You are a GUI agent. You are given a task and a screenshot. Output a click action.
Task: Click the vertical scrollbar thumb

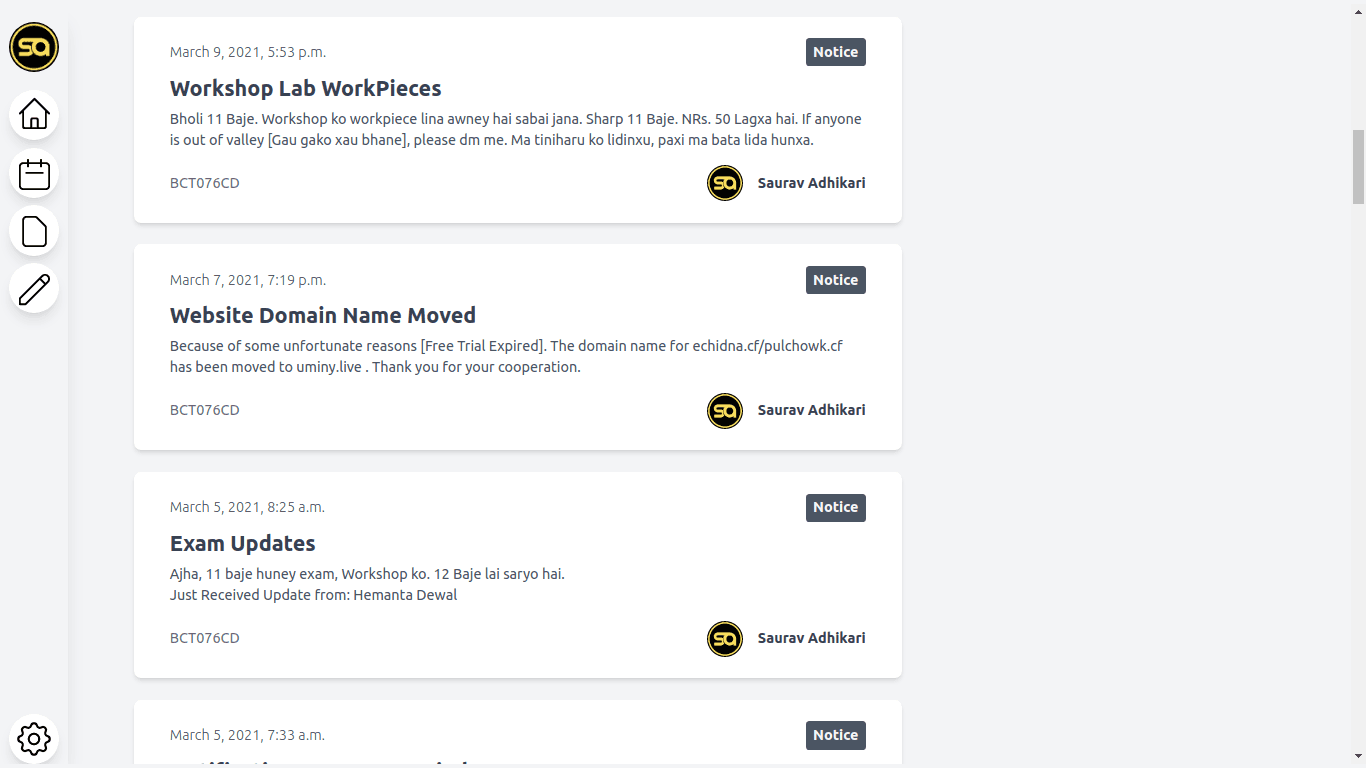pos(1358,166)
